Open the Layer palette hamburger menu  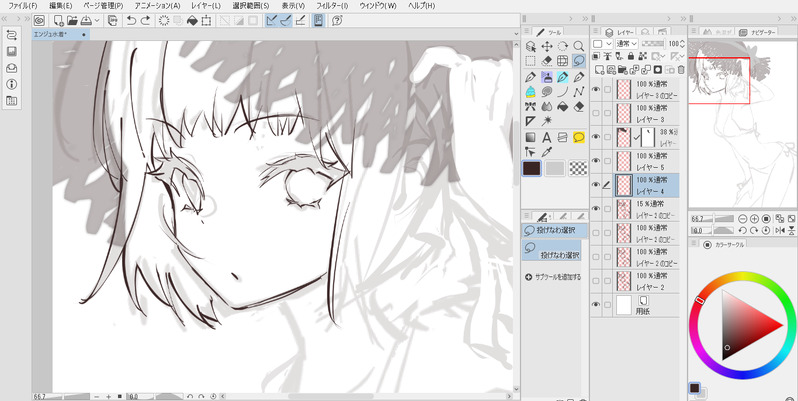[595, 32]
